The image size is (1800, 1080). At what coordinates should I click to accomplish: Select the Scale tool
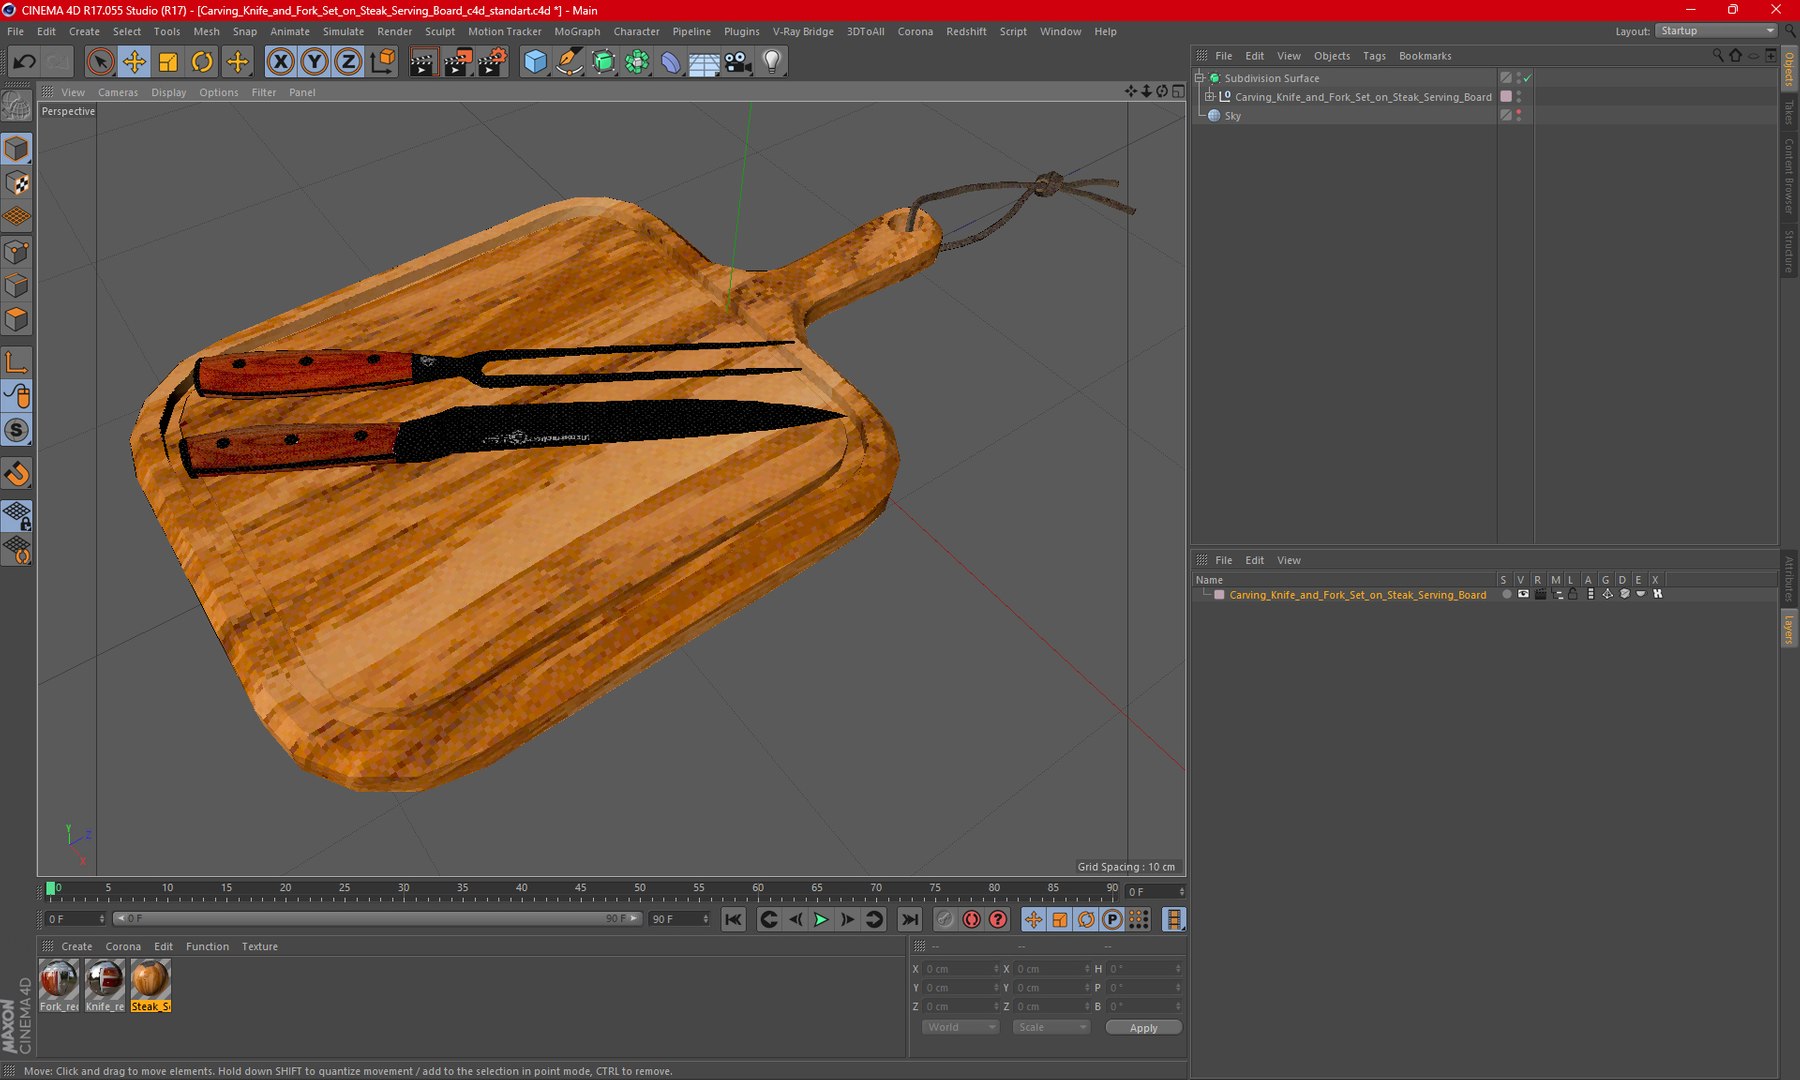[x=168, y=62]
